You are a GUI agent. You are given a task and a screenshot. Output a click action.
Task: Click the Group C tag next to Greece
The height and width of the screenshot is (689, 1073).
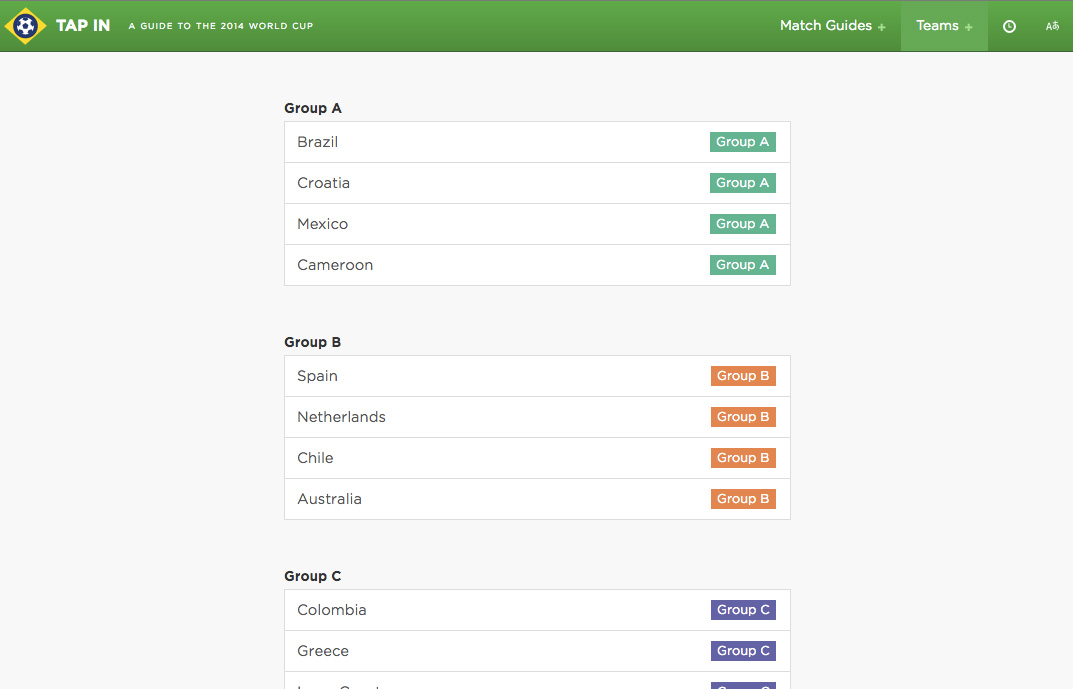[743, 651]
